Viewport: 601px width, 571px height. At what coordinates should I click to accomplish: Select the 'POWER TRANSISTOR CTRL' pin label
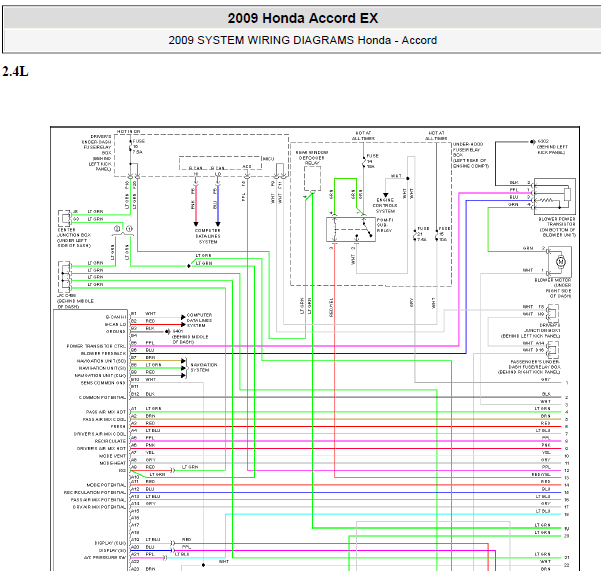[x=96, y=346]
